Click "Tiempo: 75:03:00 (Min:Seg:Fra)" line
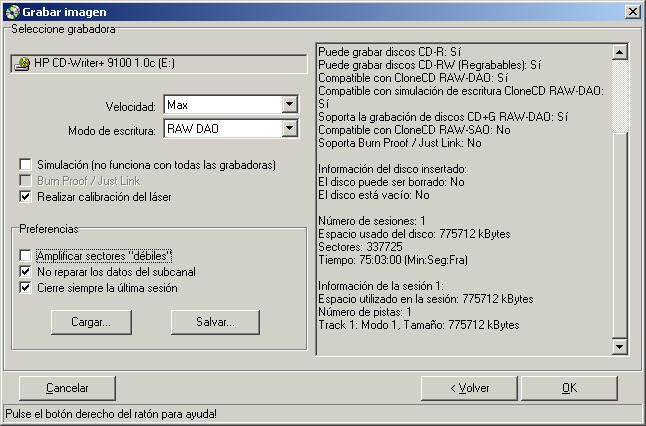This screenshot has width=646, height=426. (393, 260)
